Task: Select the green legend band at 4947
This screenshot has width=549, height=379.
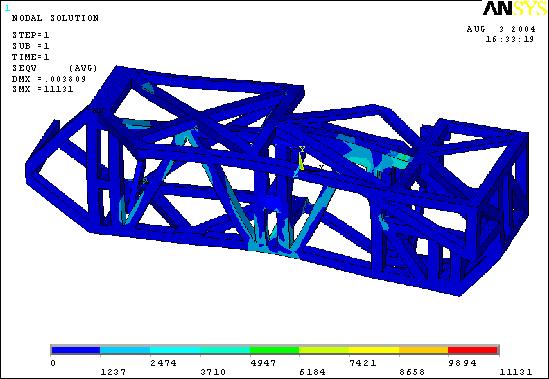Action: [x=274, y=350]
